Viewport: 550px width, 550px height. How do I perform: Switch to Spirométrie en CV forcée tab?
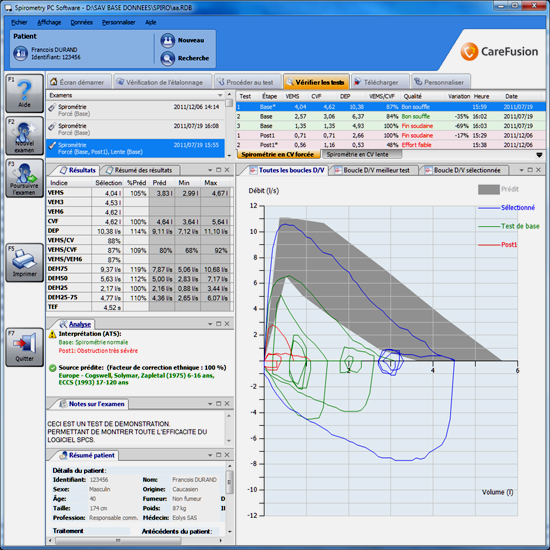point(278,154)
